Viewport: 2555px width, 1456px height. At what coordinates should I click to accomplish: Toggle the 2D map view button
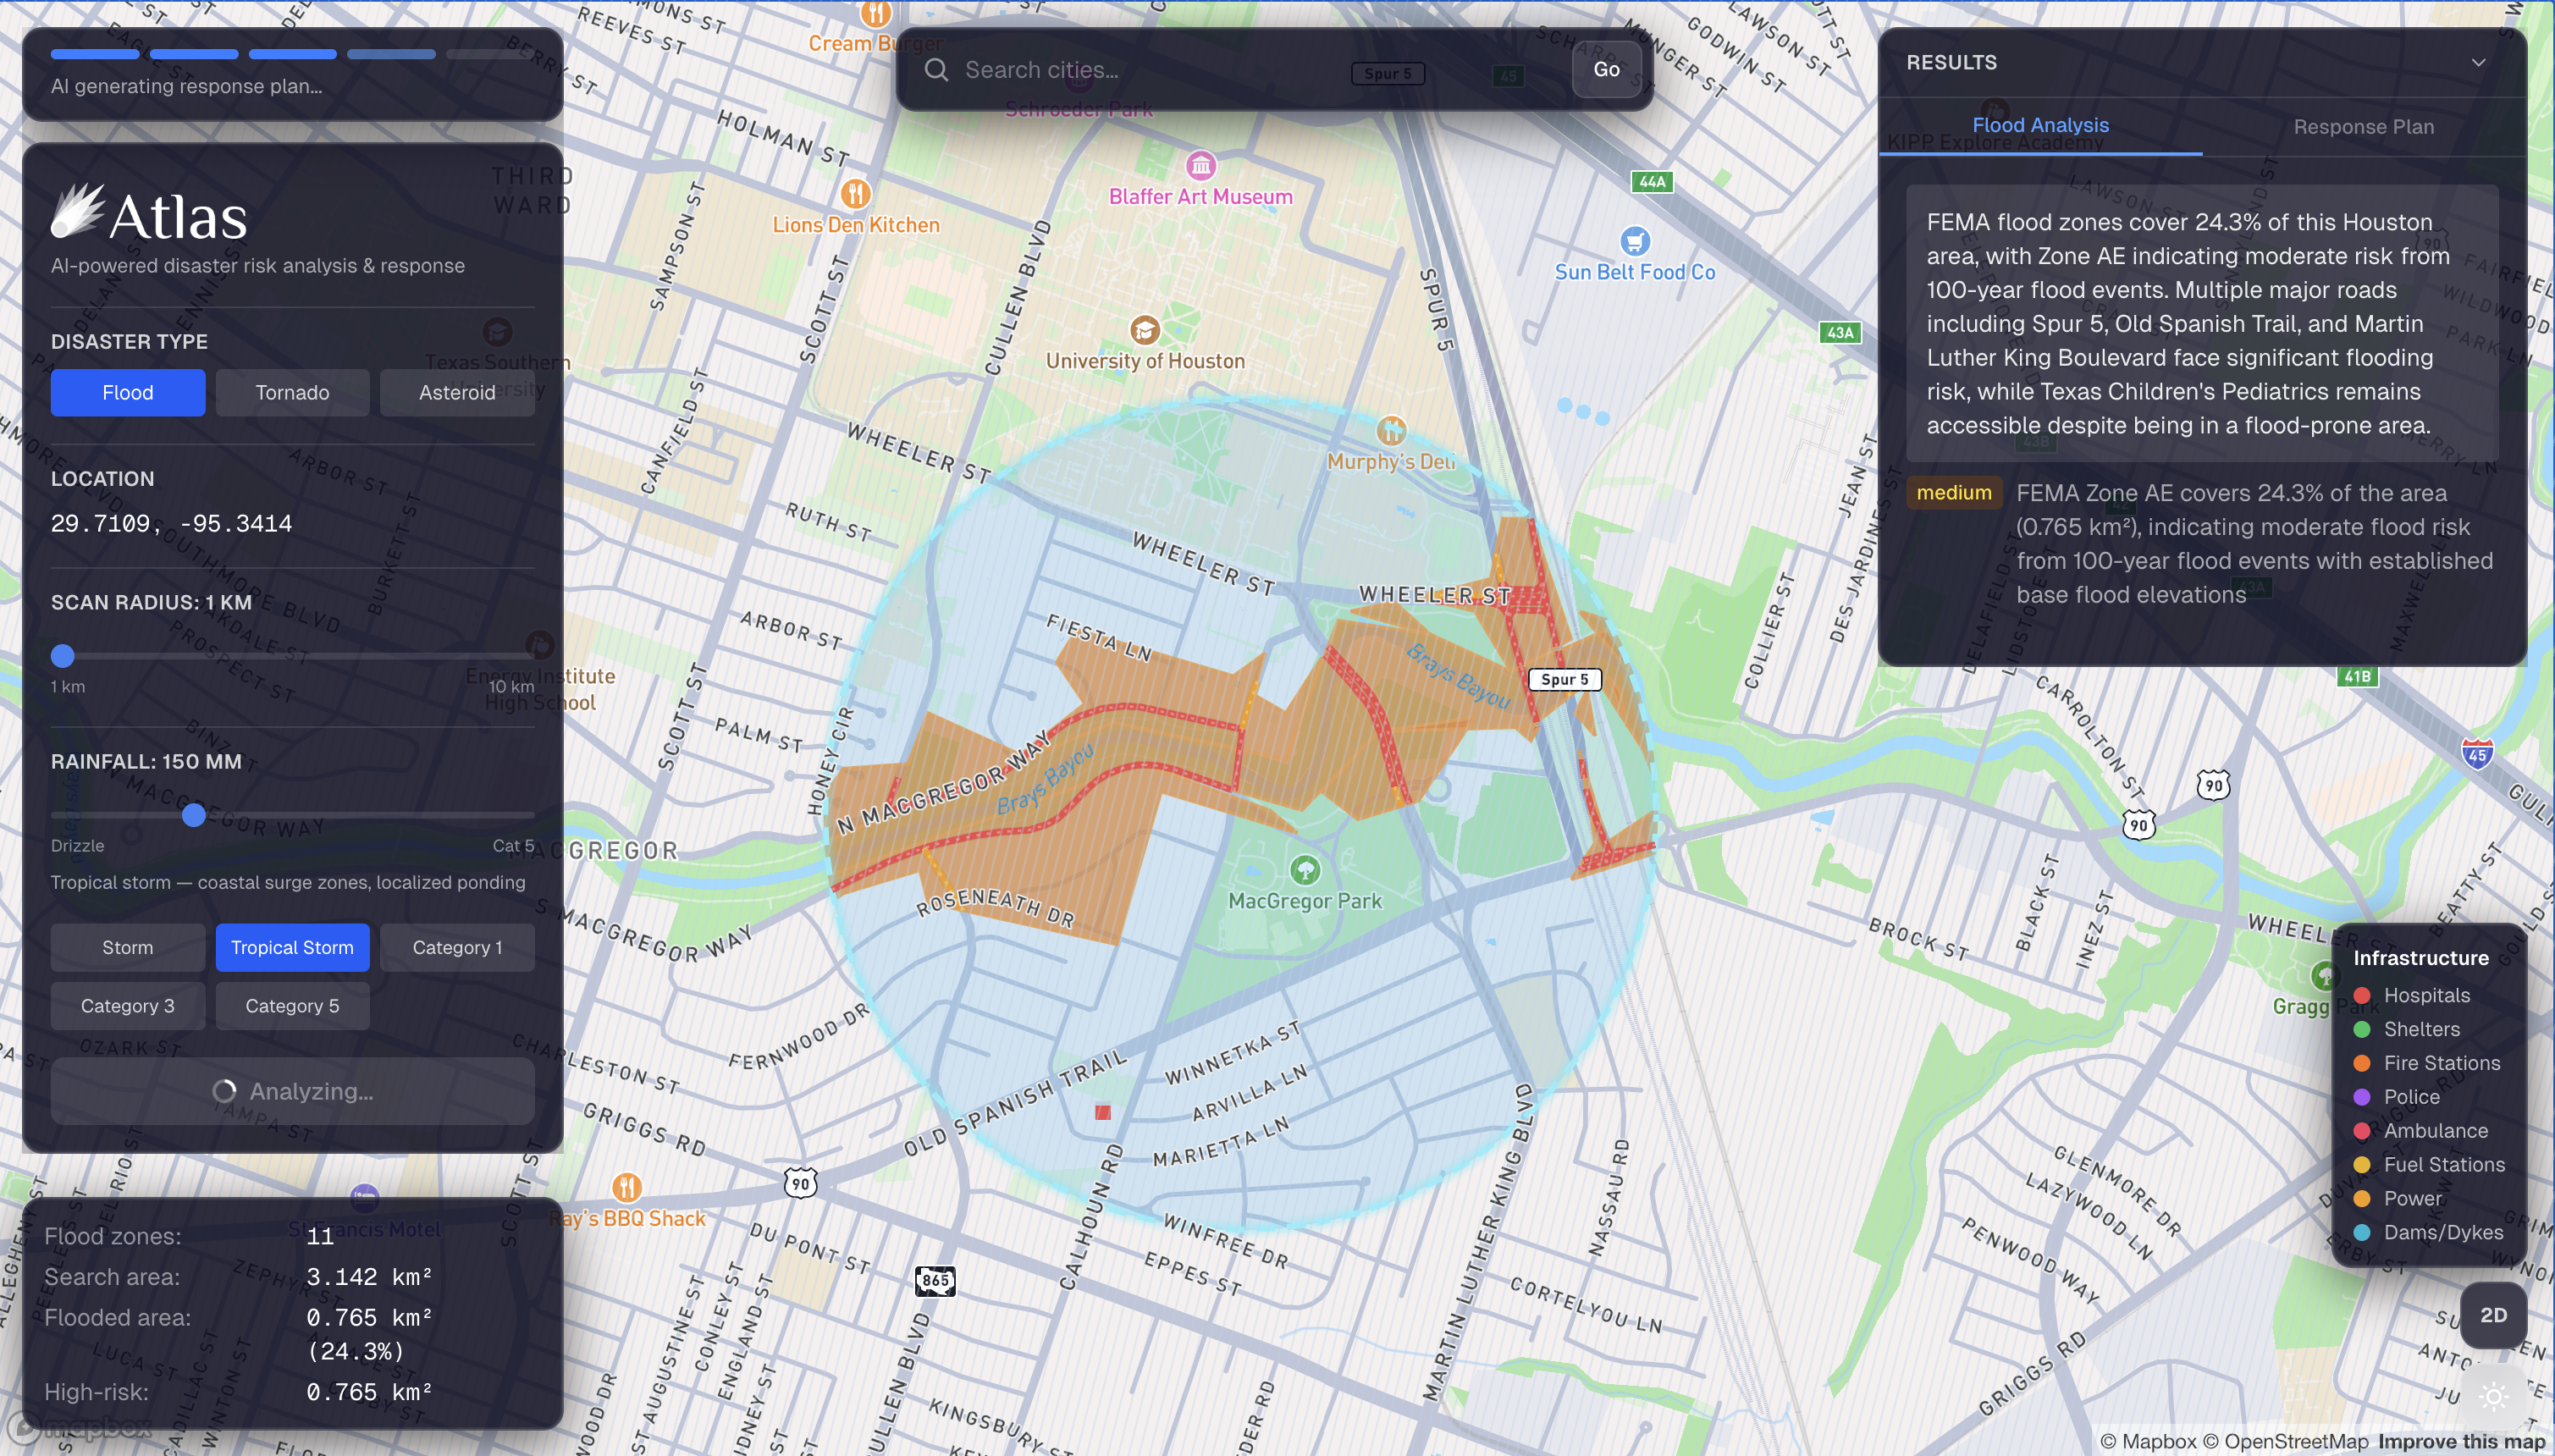[x=2493, y=1315]
